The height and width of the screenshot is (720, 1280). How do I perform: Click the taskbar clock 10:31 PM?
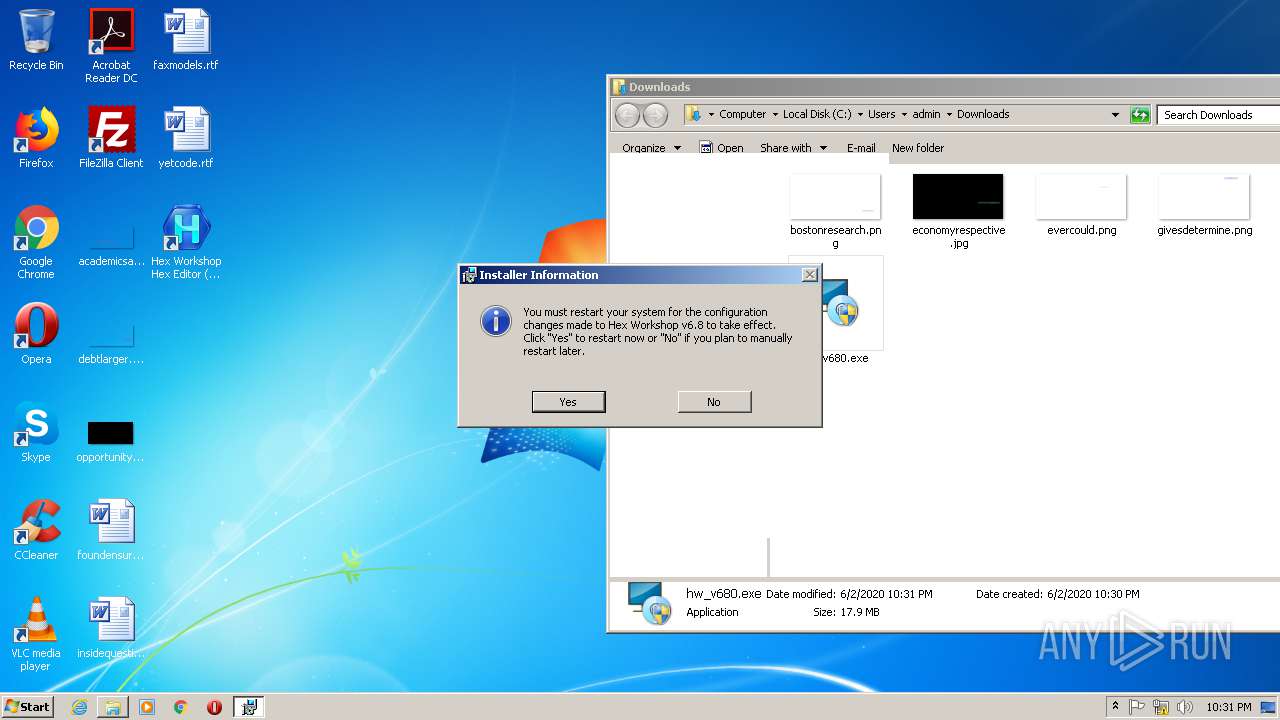pyautogui.click(x=1228, y=707)
